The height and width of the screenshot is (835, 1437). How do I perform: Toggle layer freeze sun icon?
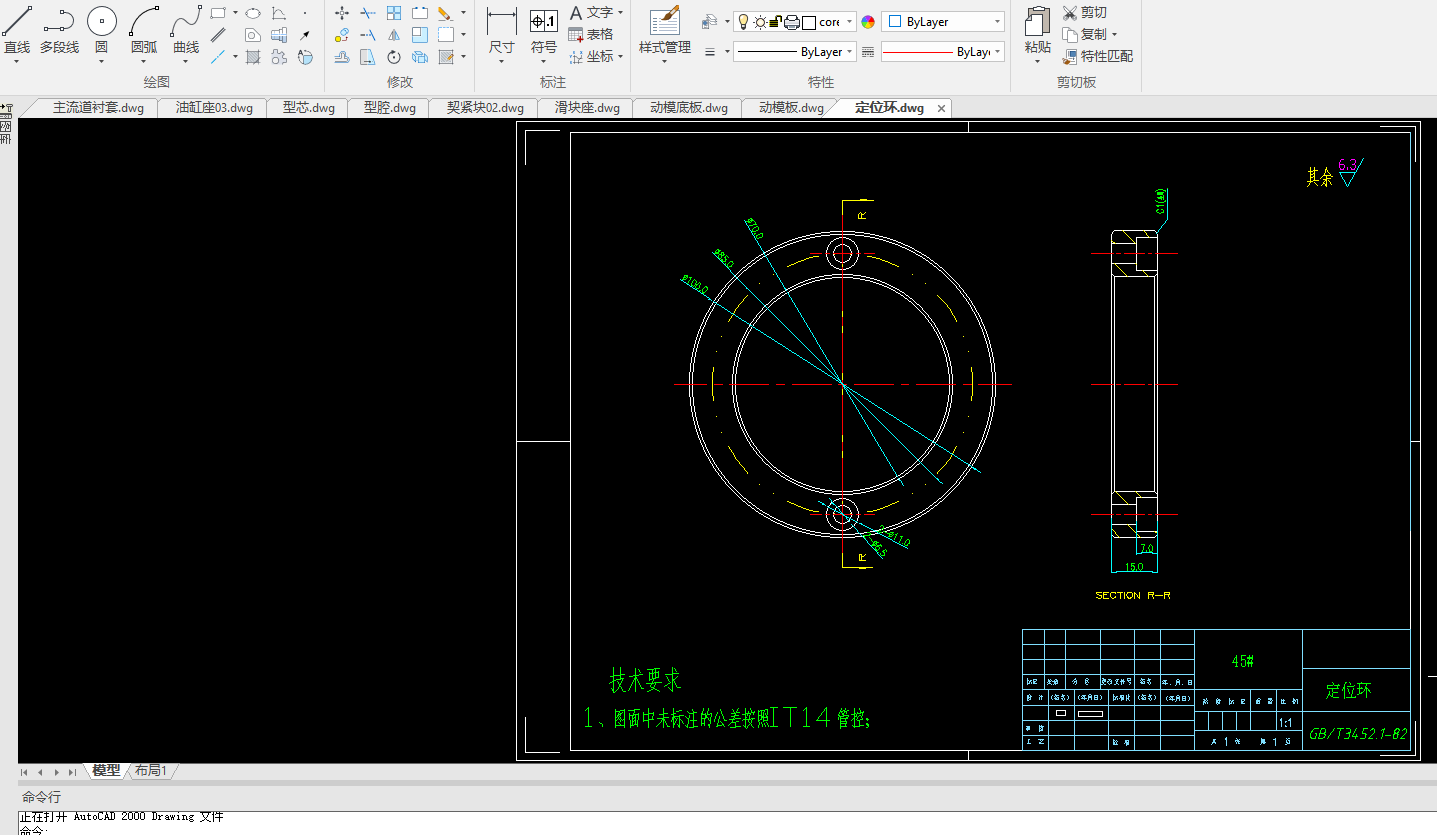(760, 22)
